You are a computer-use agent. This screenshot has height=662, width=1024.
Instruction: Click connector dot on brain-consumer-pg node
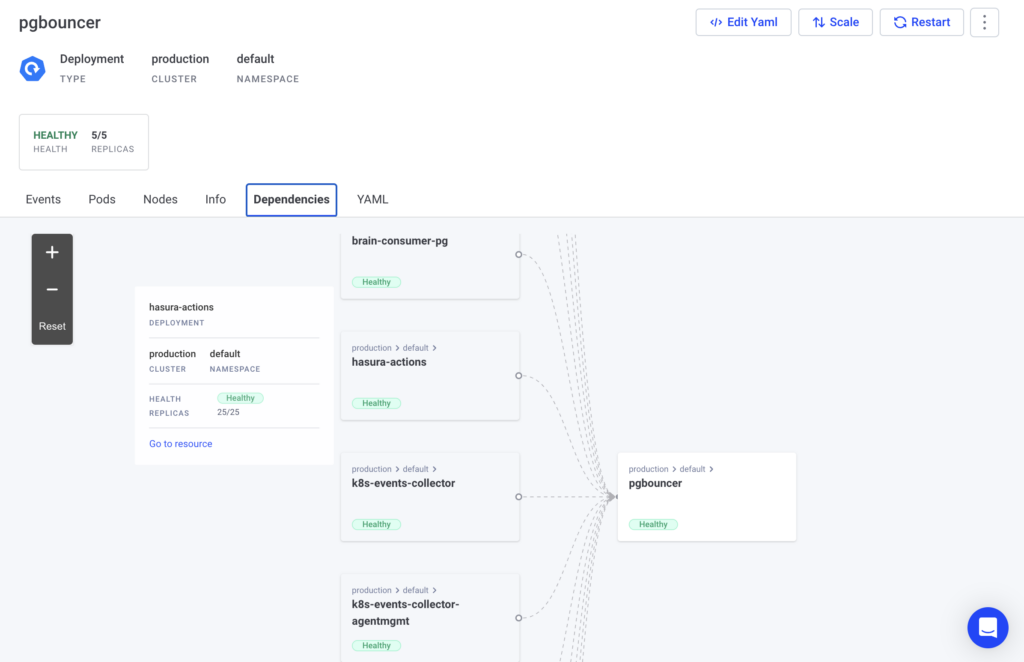(x=519, y=255)
